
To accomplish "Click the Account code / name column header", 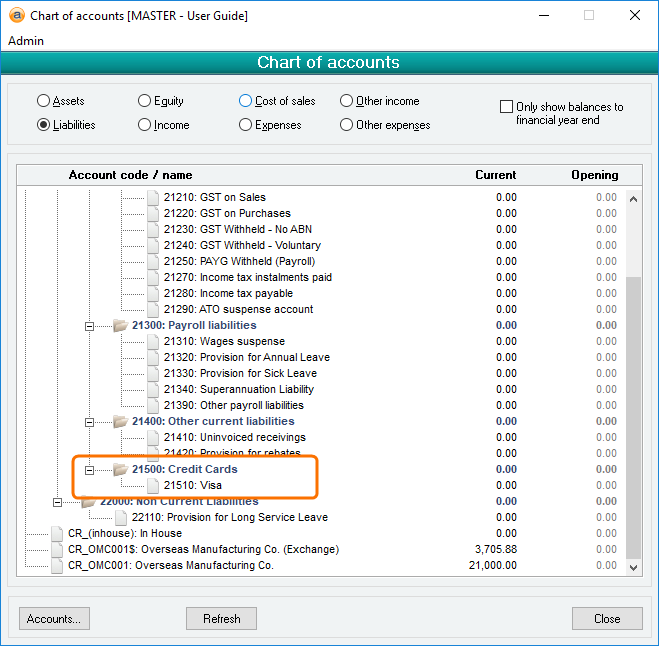I will tap(130, 175).
